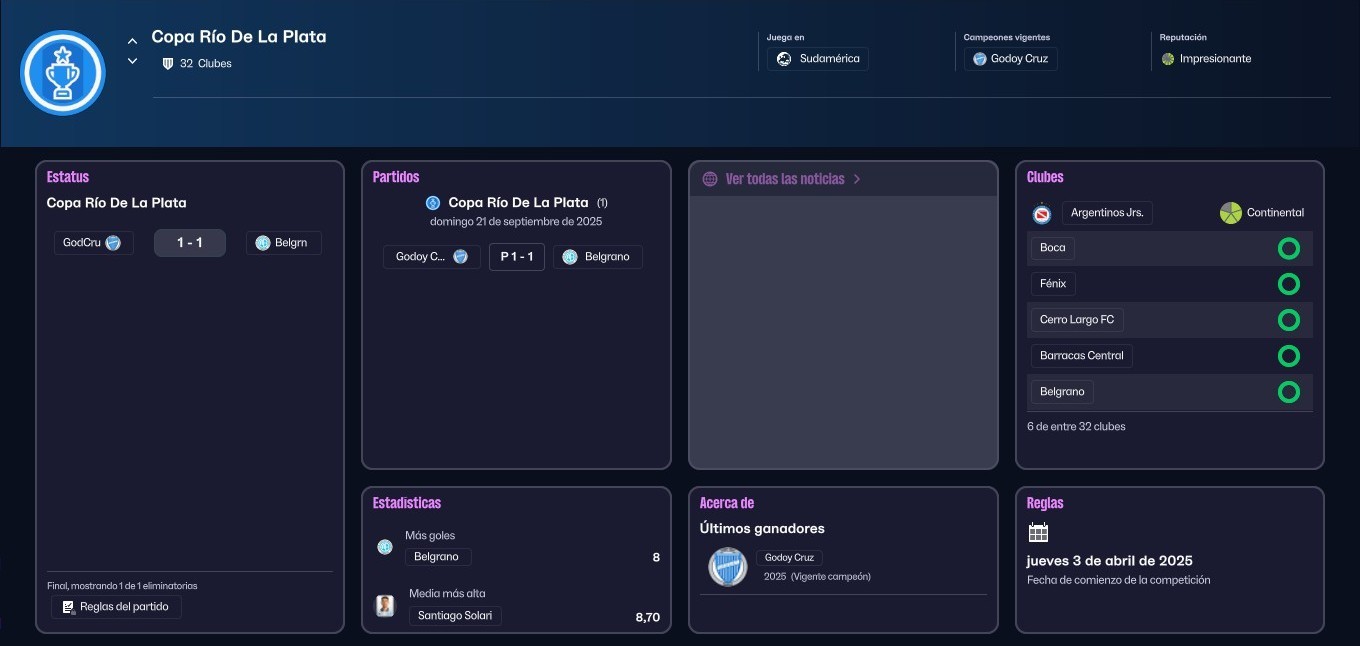Screen dimensions: 1360x646
Task: Click the Continental reputation pie icon
Action: [1230, 213]
